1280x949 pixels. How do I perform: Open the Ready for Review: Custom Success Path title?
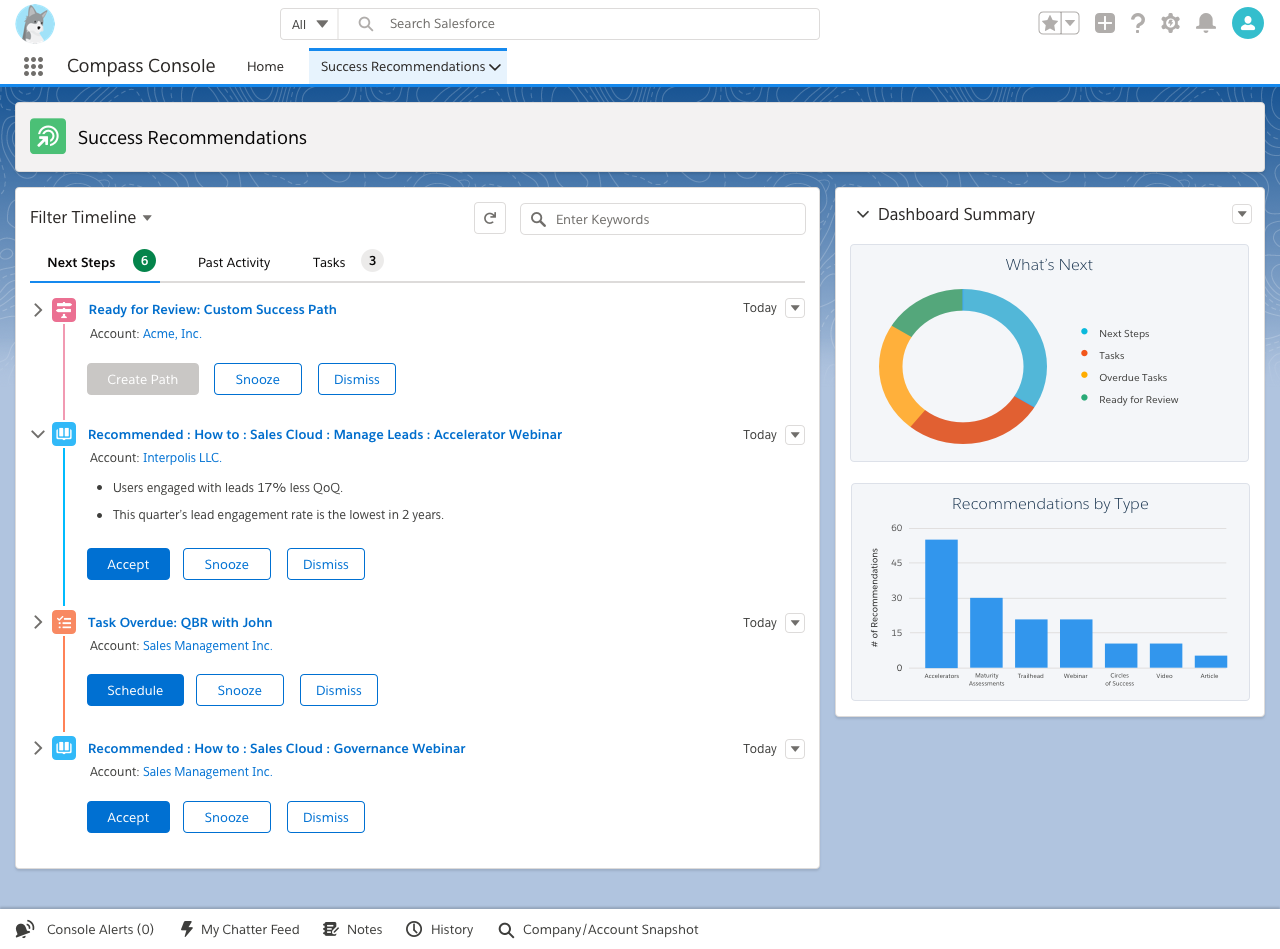[213, 310]
